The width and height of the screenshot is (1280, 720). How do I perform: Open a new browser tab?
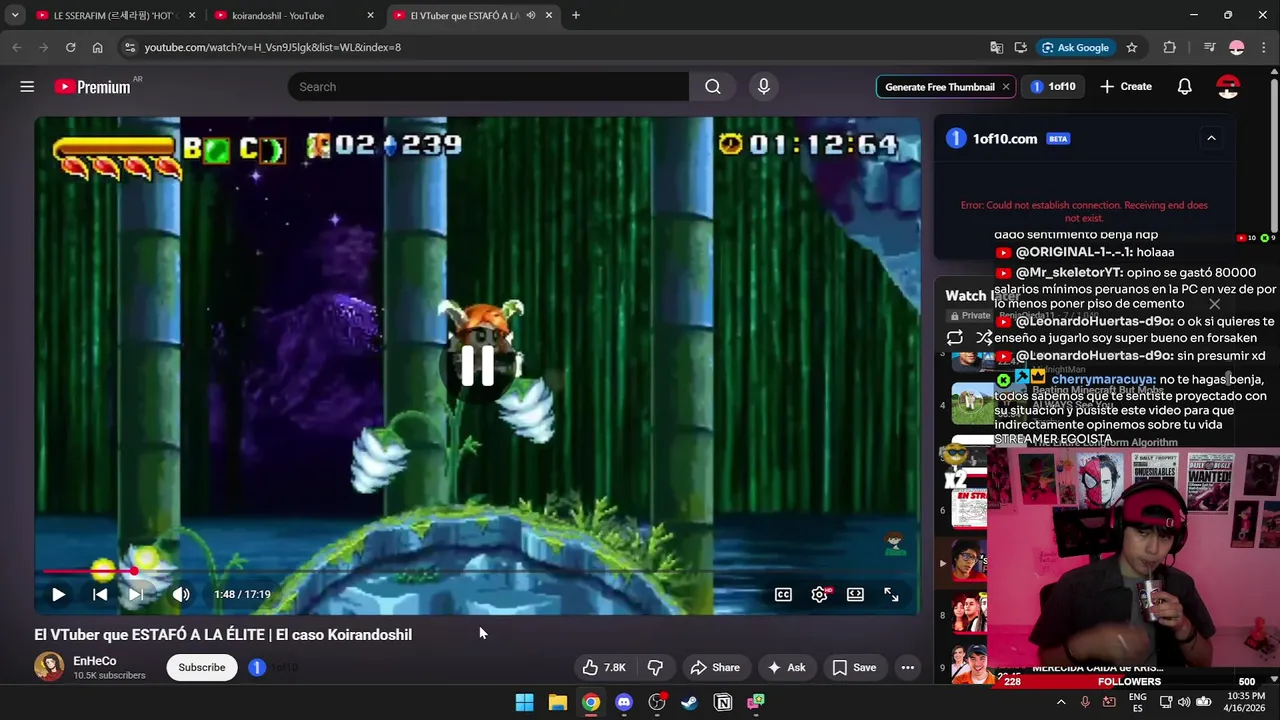coord(576,15)
